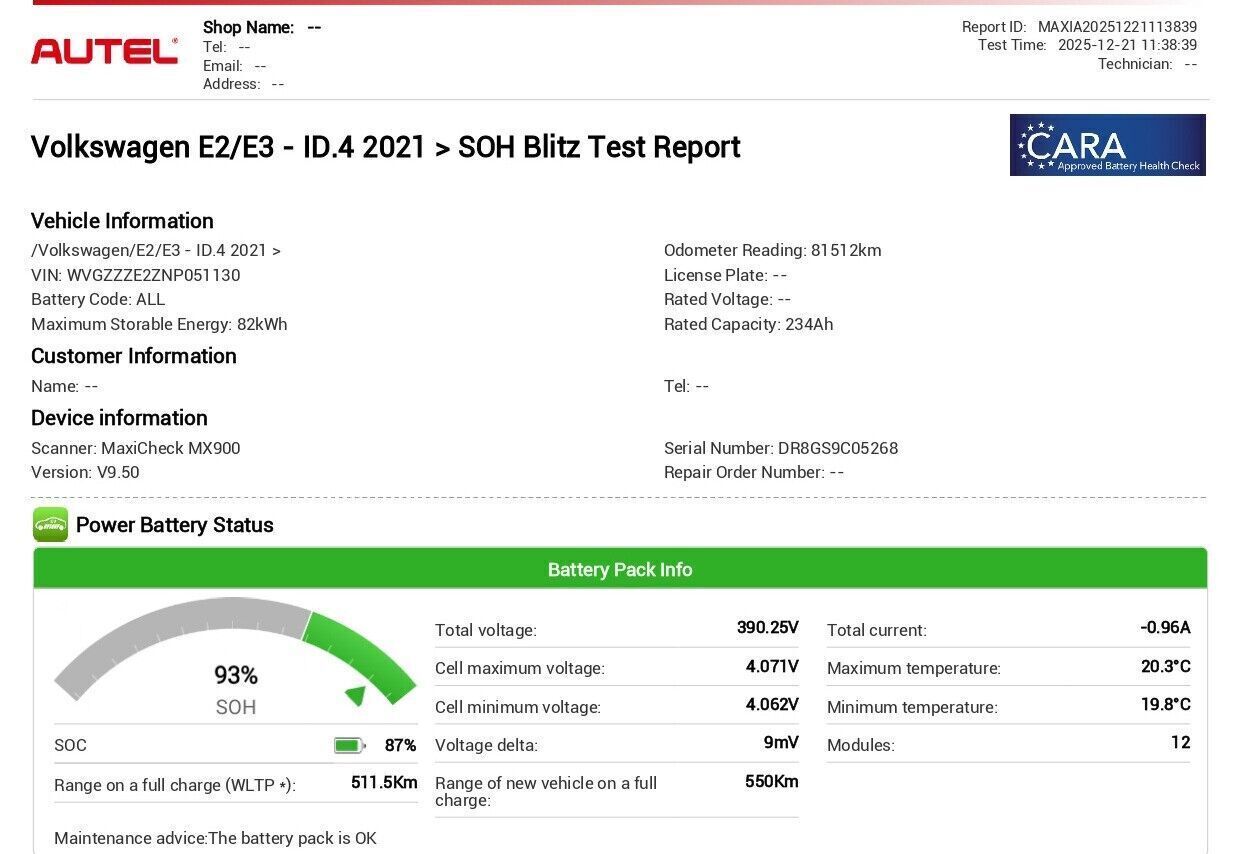1241x854 pixels.
Task: Click the Odometer Reading 81512km field
Action: (x=772, y=250)
